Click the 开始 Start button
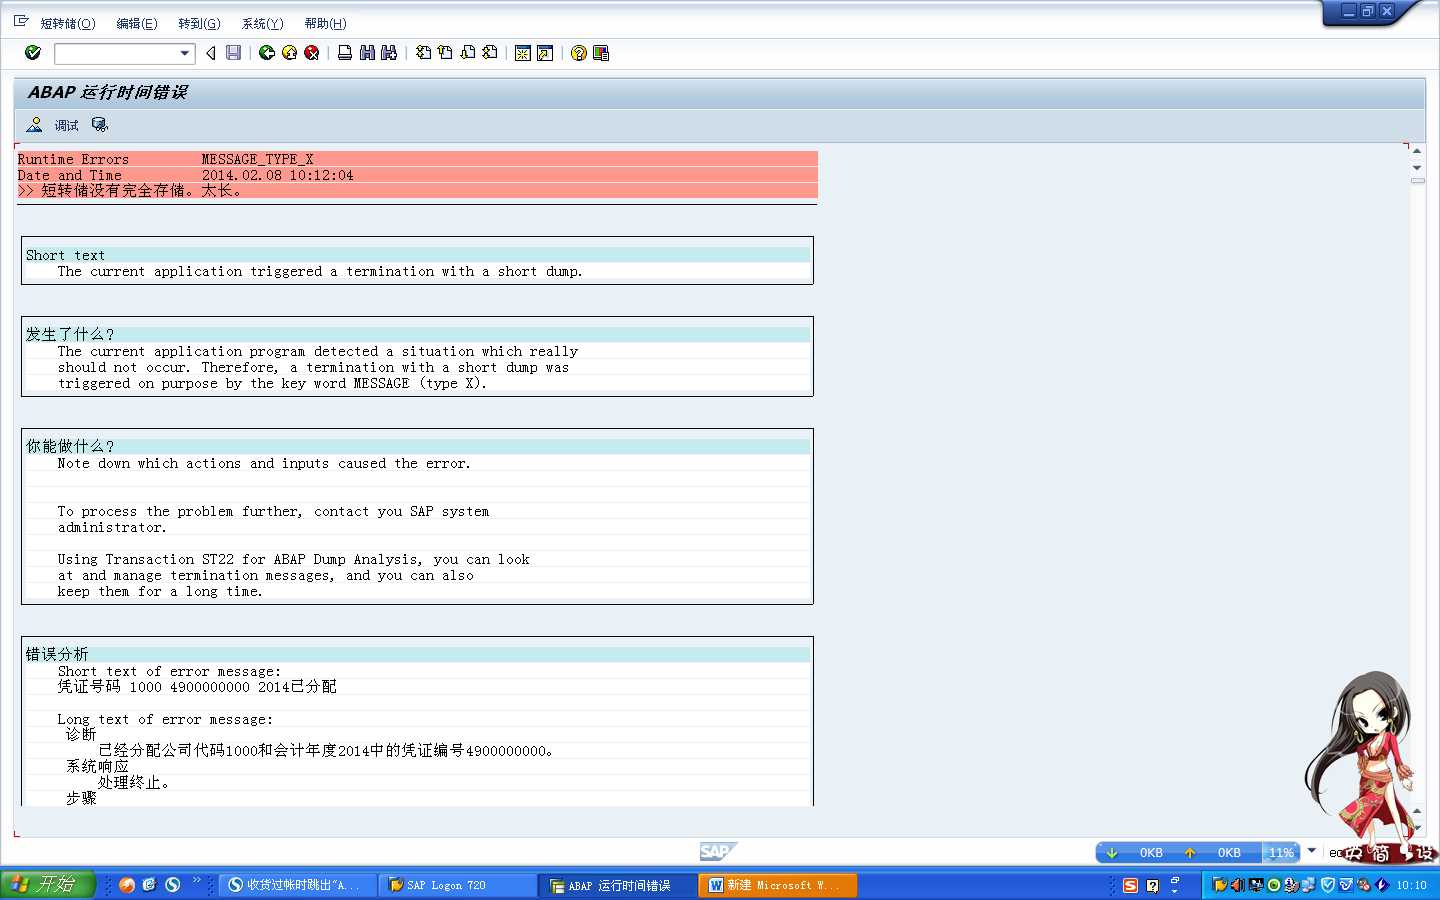Viewport: 1440px width, 900px height. click(x=47, y=885)
